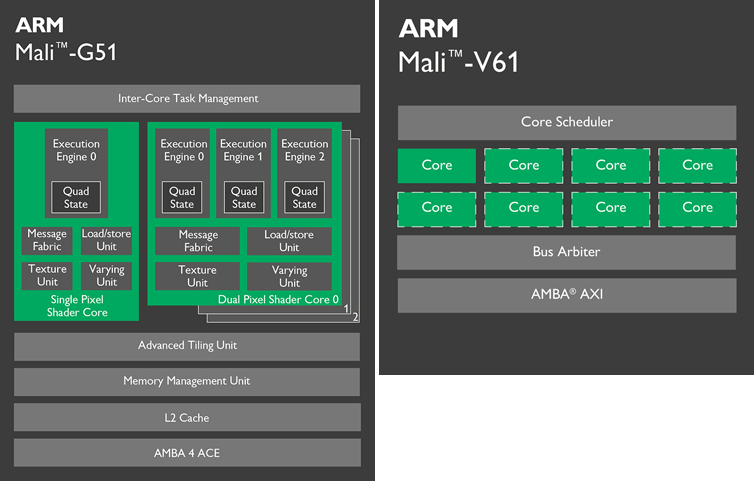Click the ARM logo above Mali-V61
This screenshot has width=754, height=481.
[428, 28]
